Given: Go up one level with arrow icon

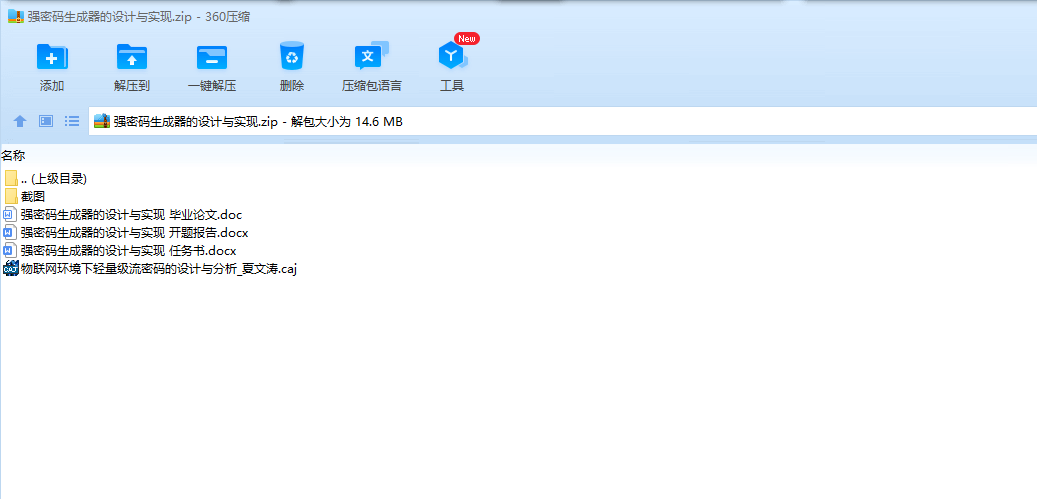Looking at the screenshot, I should coord(20,121).
